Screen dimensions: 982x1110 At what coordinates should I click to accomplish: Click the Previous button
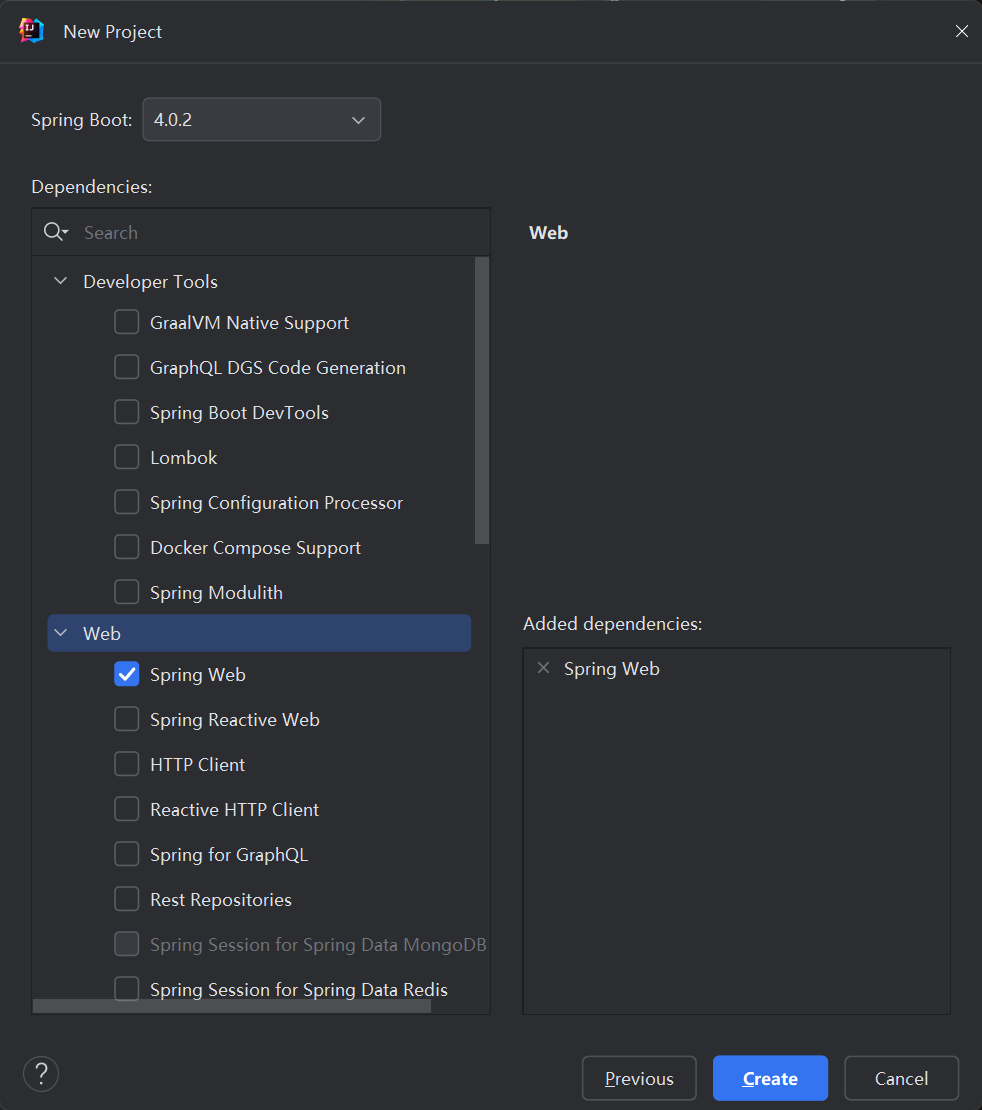point(639,1078)
